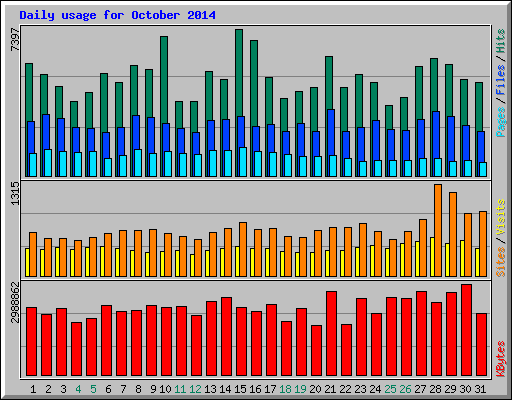Select the green hits bar for day 1

(x=29, y=92)
